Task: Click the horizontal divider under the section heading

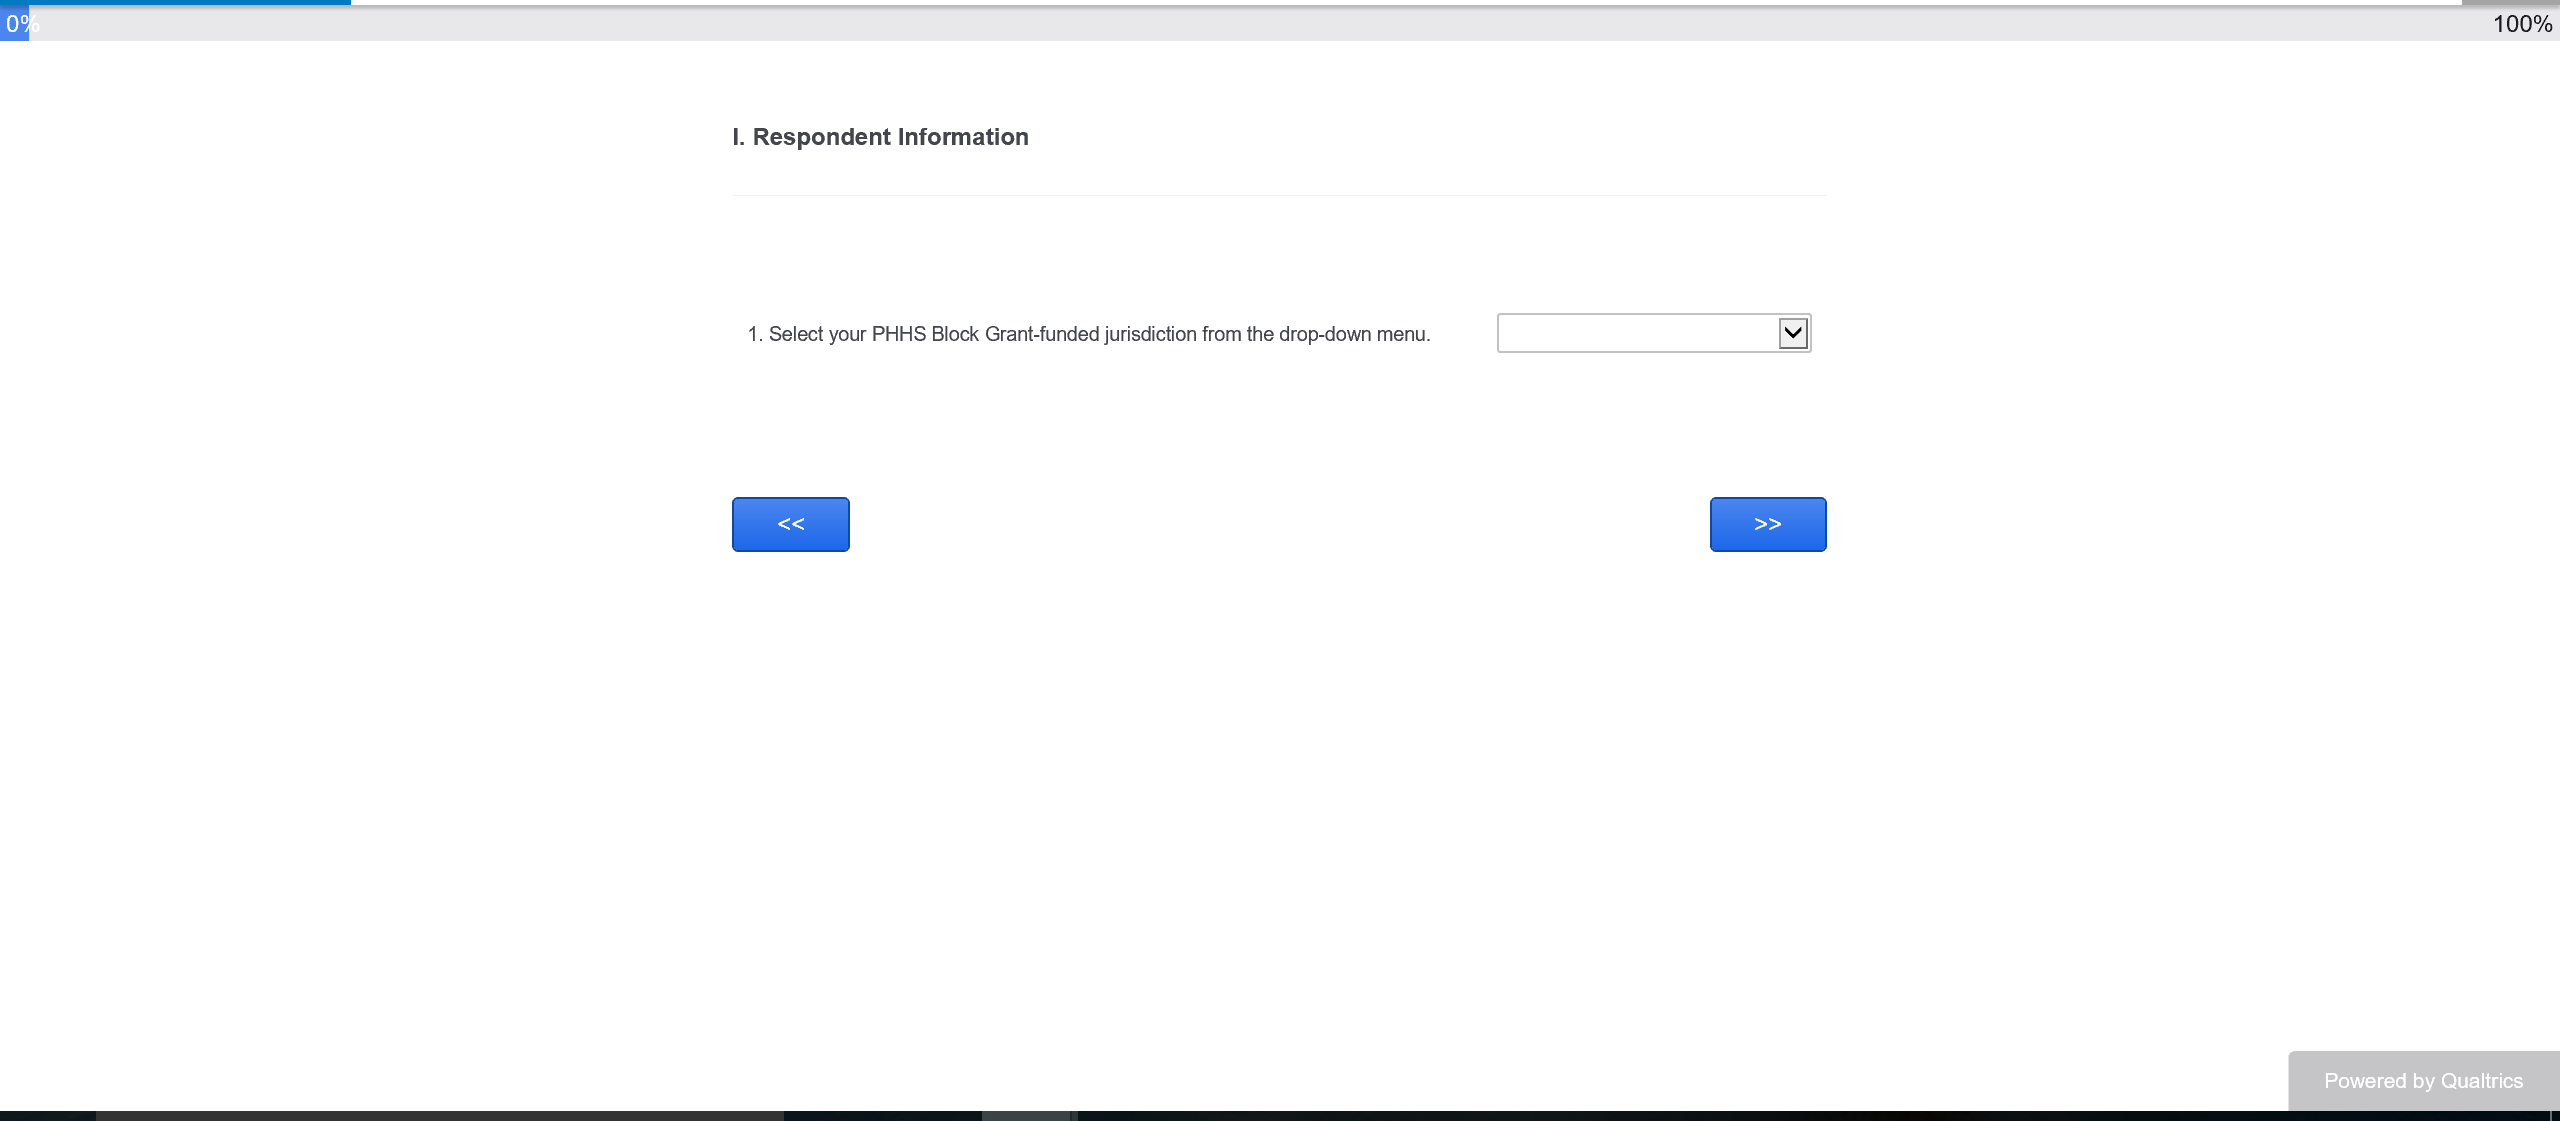Action: pos(1278,195)
